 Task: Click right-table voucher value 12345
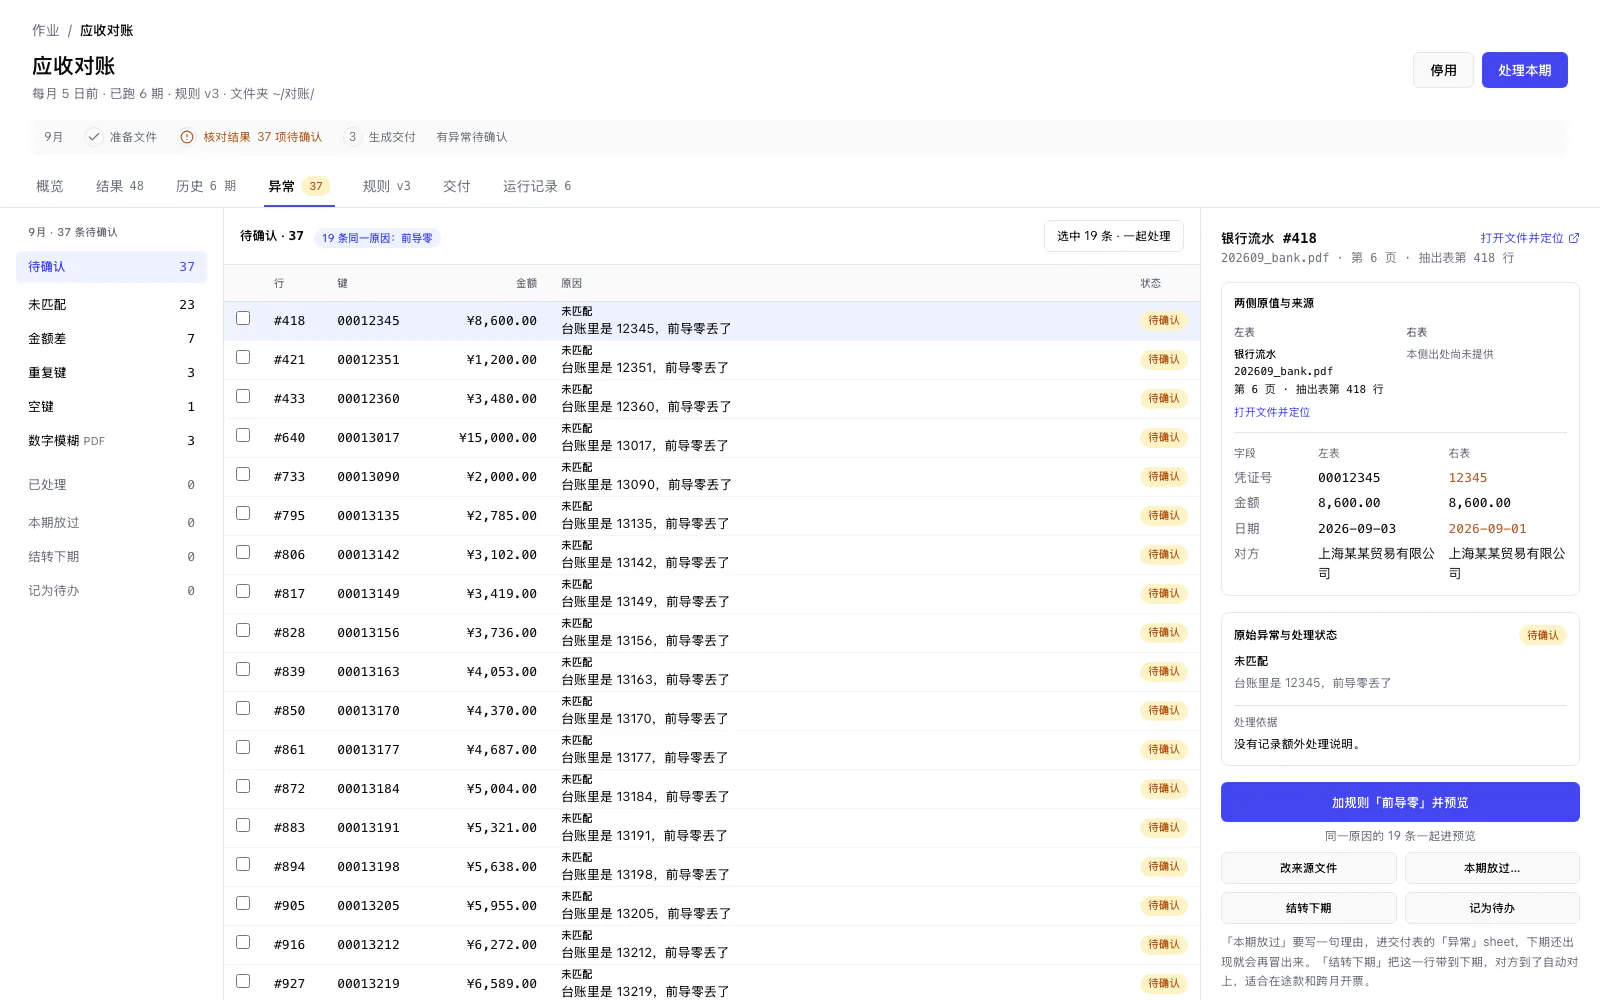[x=1467, y=477]
